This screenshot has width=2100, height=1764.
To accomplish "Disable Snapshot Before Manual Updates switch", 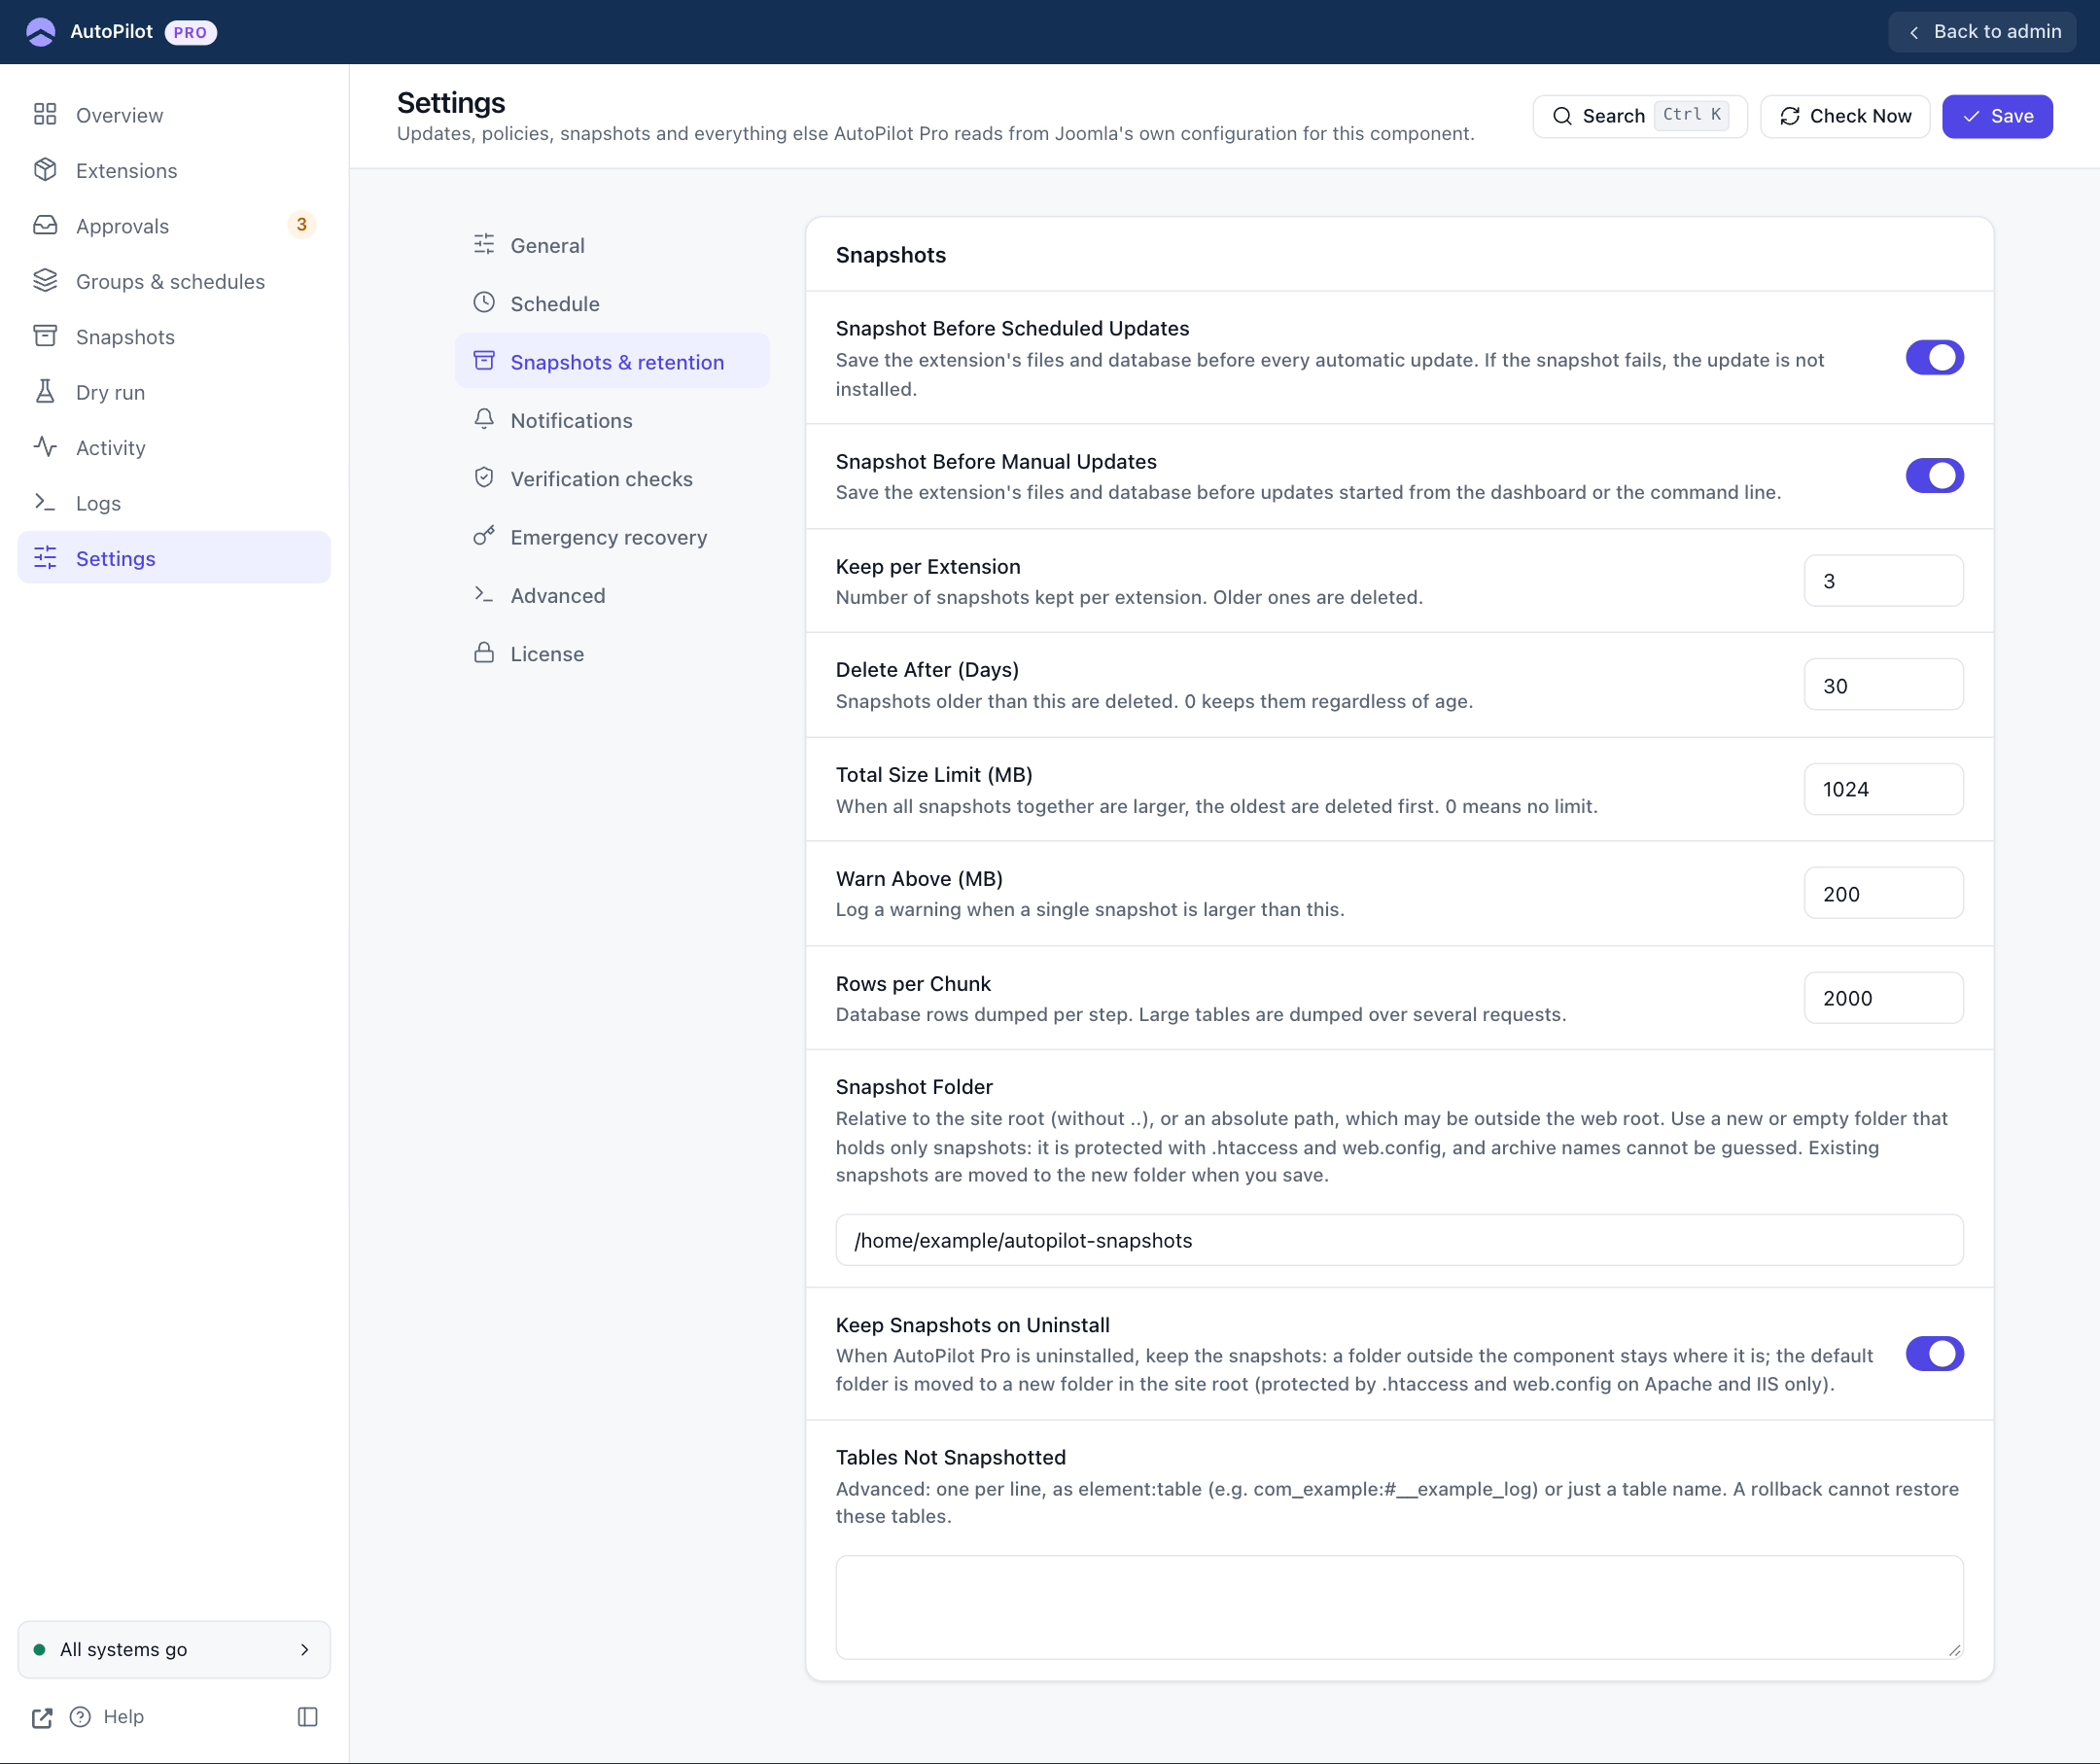I will coord(1934,476).
